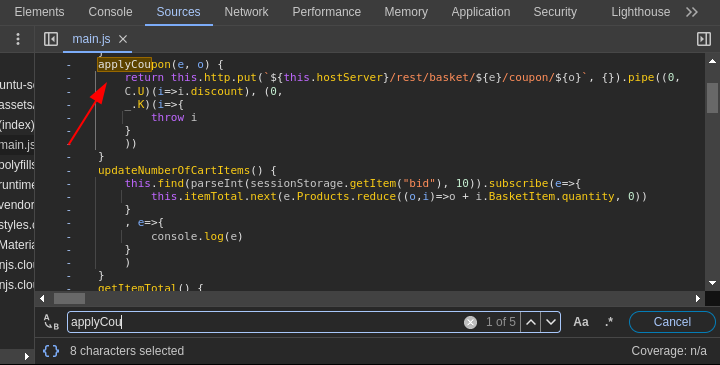Open the Memory tab
Image resolution: width=720 pixels, height=365 pixels.
pos(406,12)
